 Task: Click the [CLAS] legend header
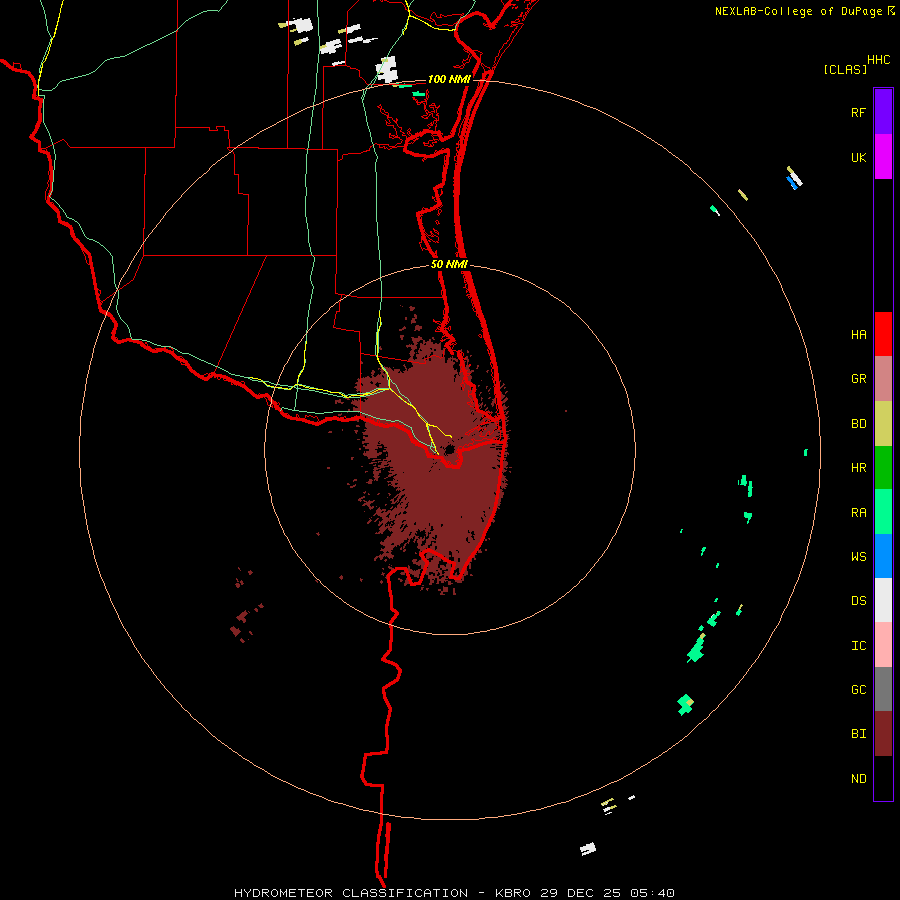pyautogui.click(x=845, y=69)
